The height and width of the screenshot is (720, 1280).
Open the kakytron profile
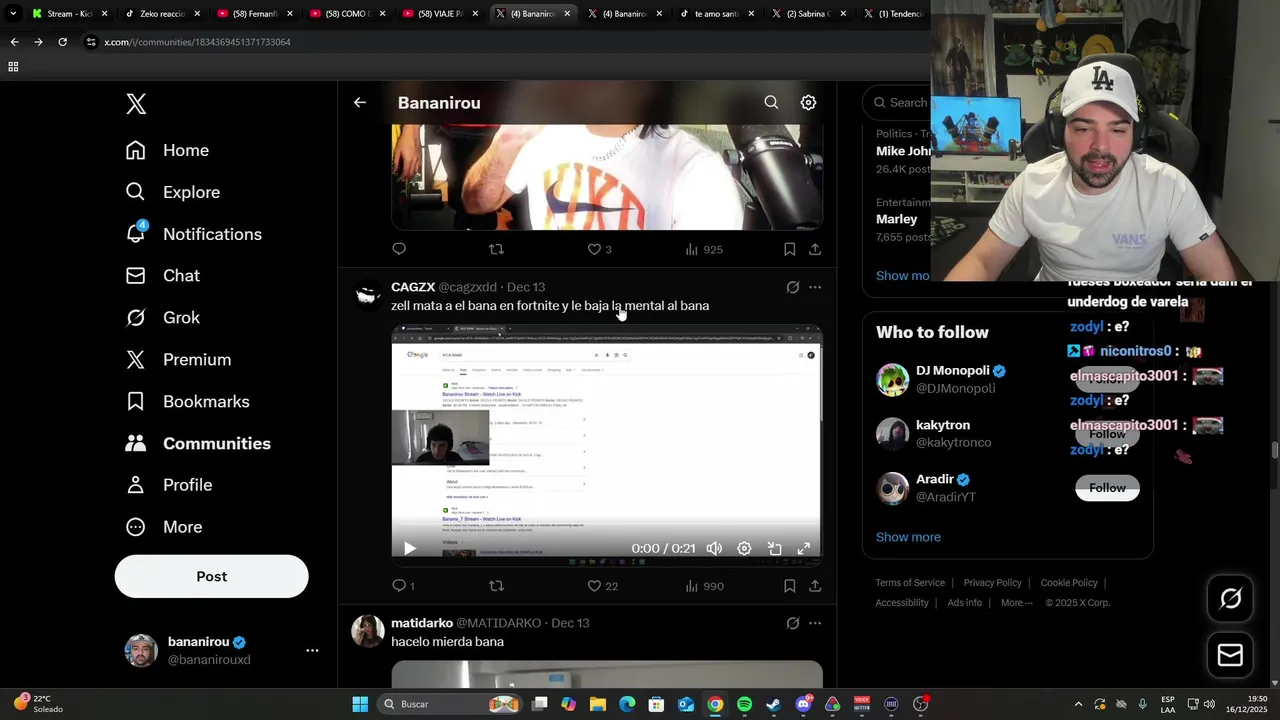pyautogui.click(x=943, y=425)
